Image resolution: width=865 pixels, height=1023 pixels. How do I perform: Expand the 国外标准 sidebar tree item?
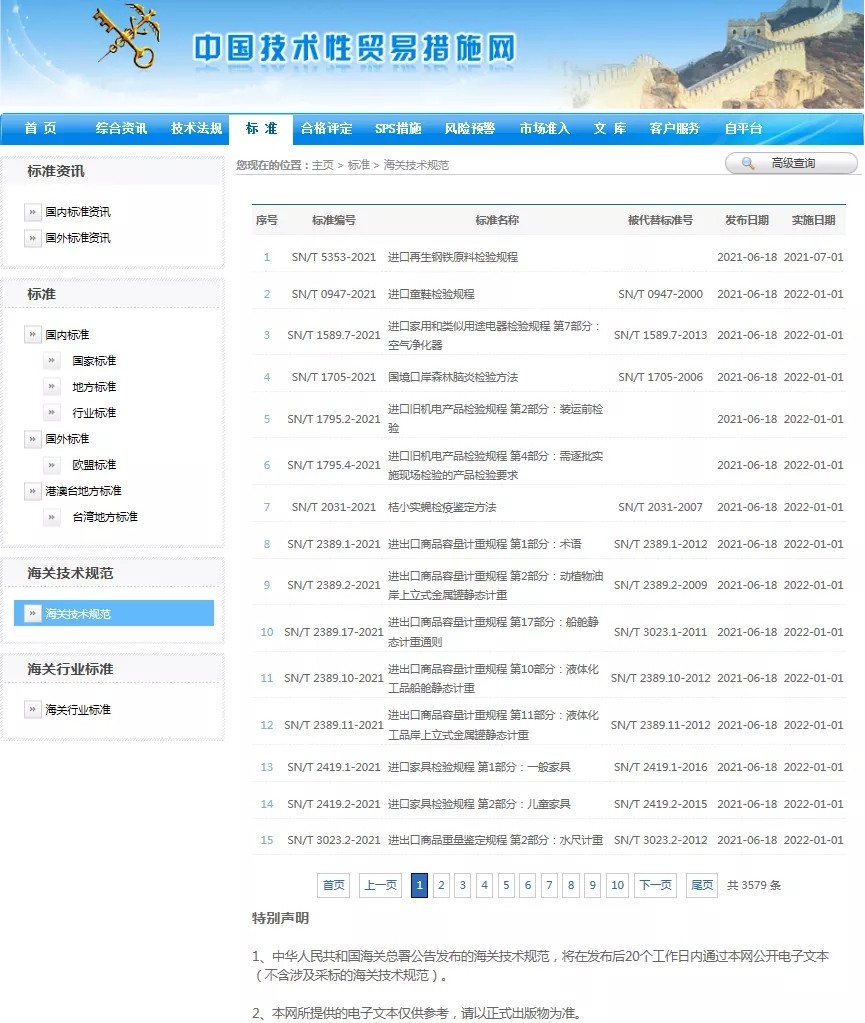click(x=67, y=439)
